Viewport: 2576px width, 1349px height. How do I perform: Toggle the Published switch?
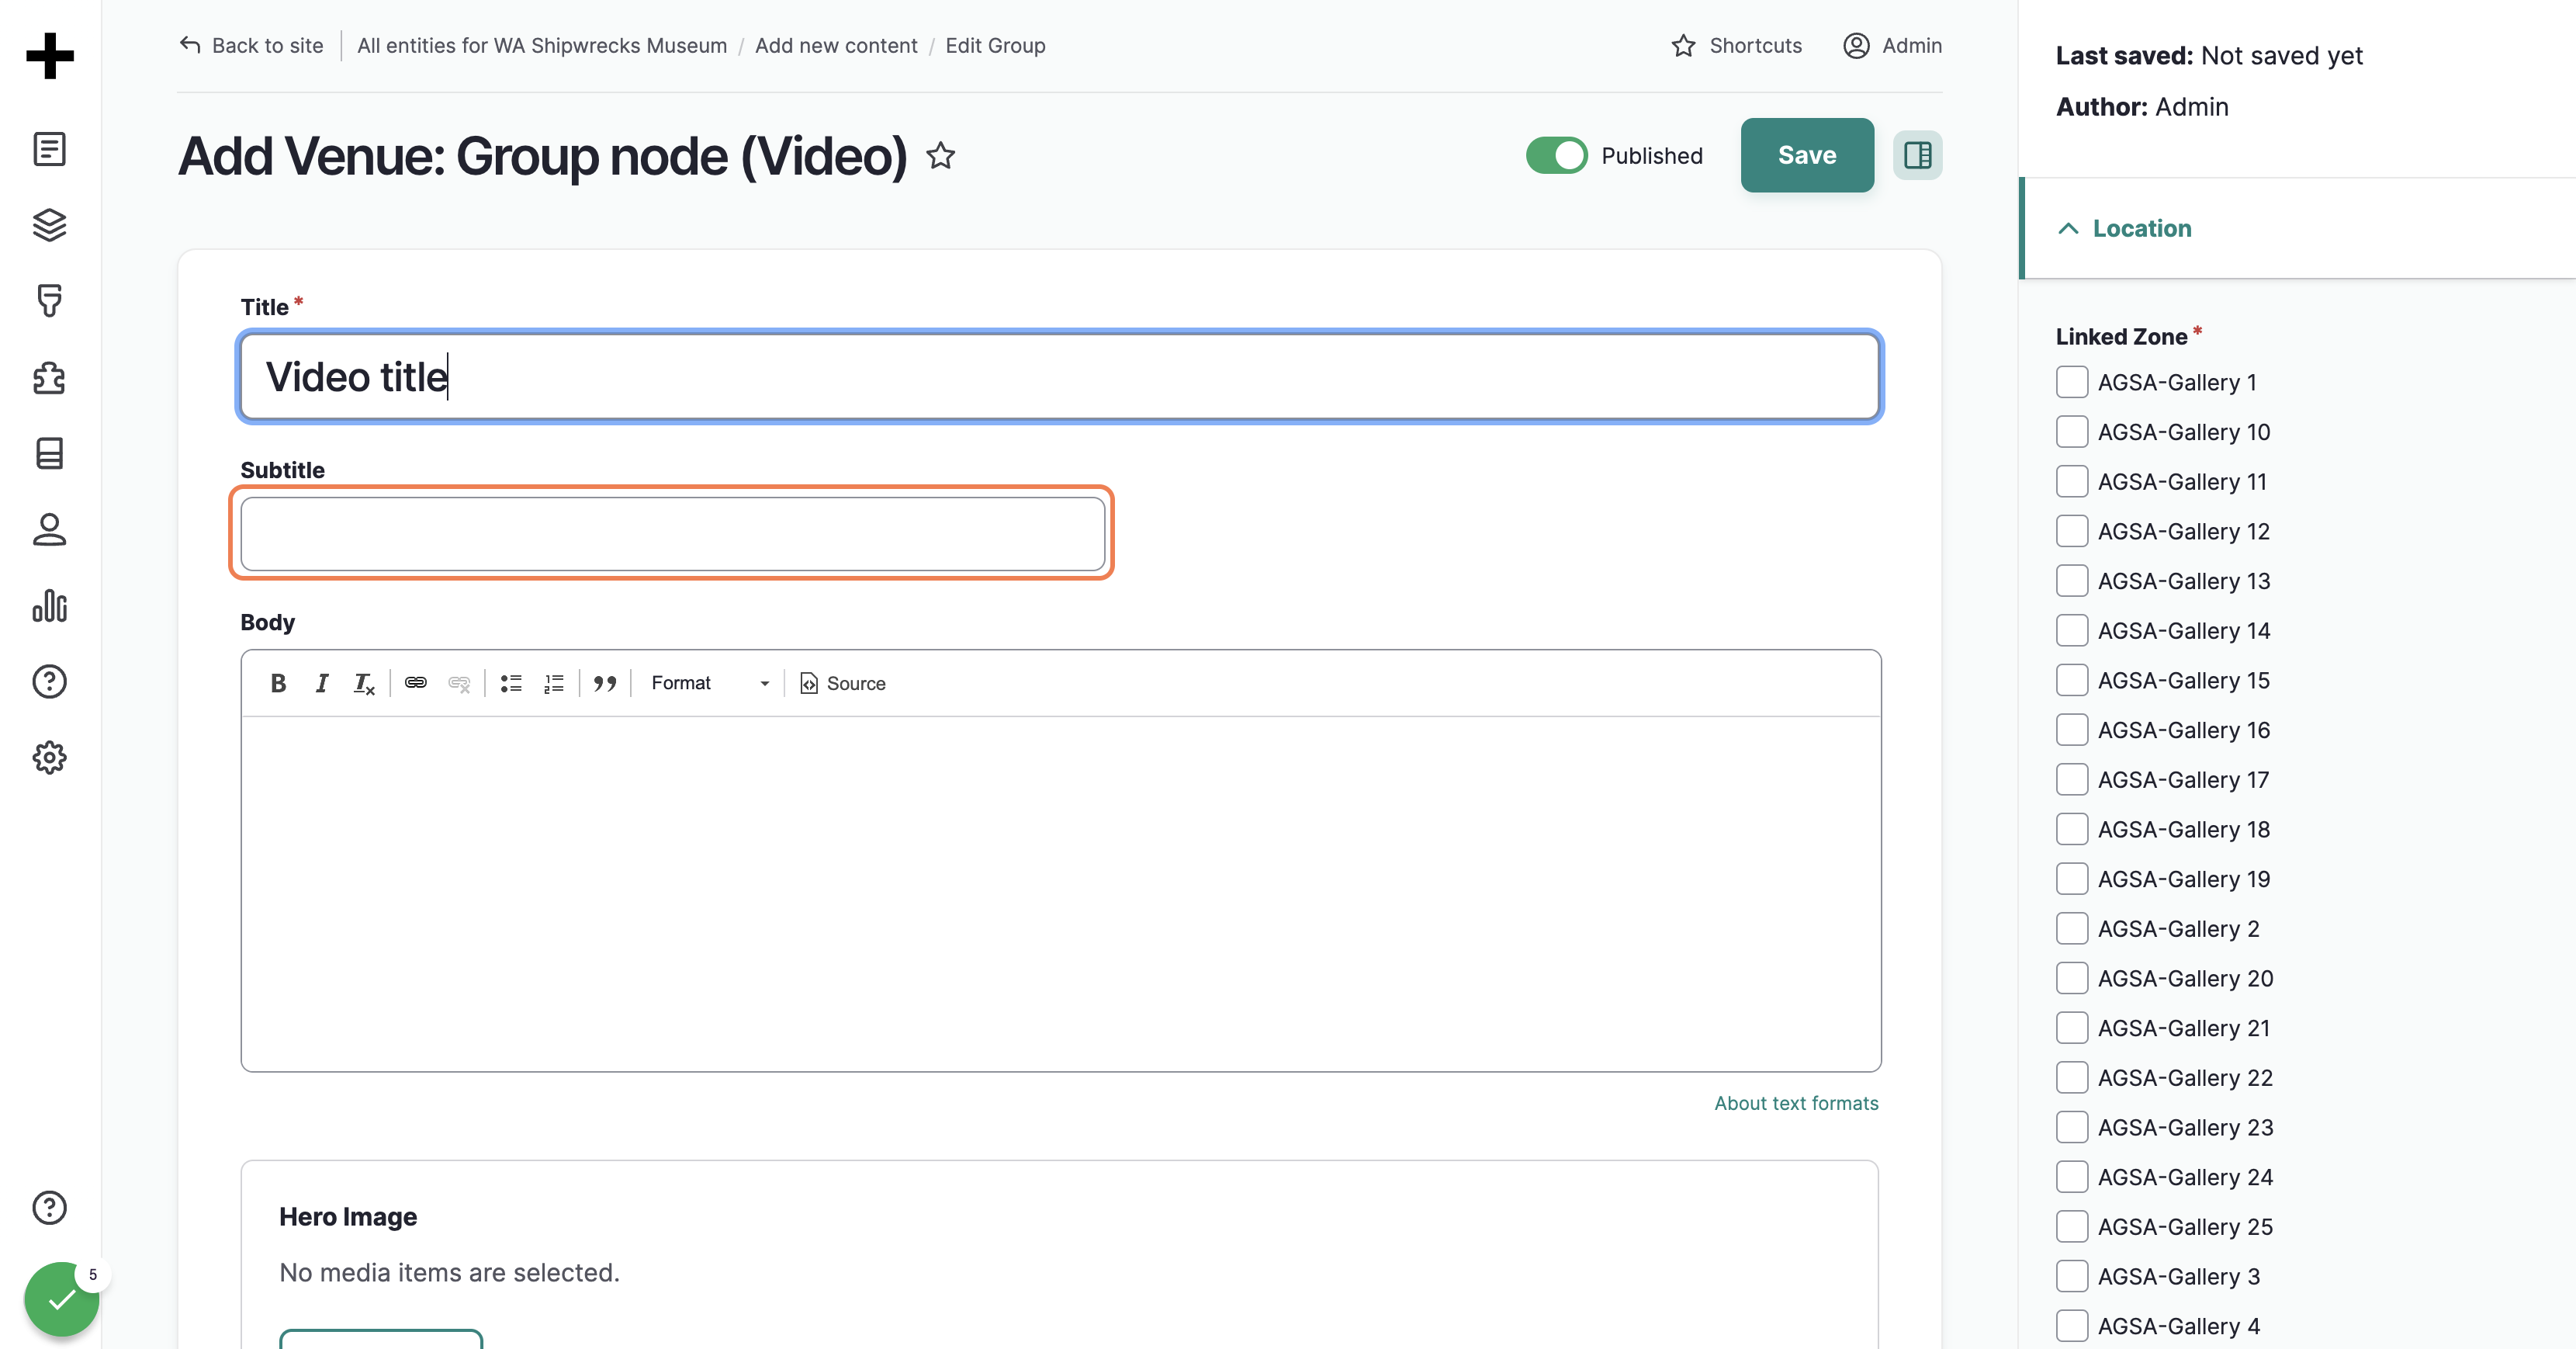[1556, 156]
